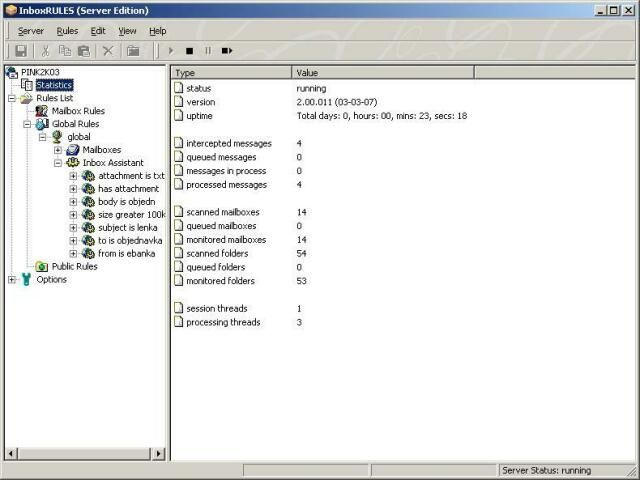Click the Paste clipboard toolbar icon
Screen dimensions: 640x480
(x=84, y=50)
